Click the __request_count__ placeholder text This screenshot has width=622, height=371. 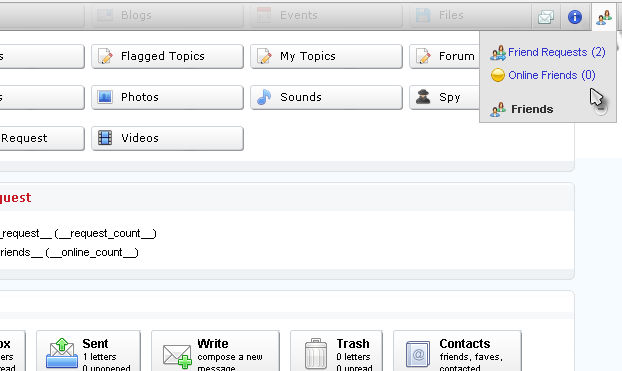[105, 233]
